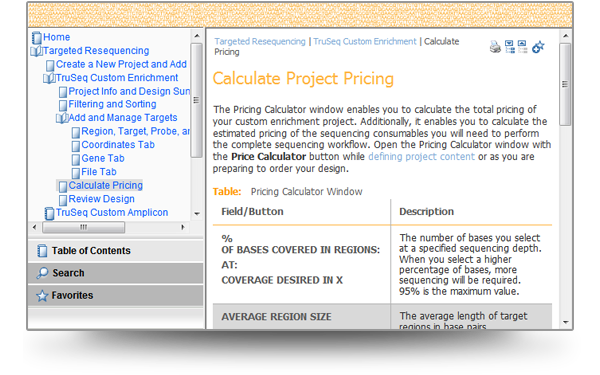
Task: Open Create a New Project and Add topic
Action: 121,64
